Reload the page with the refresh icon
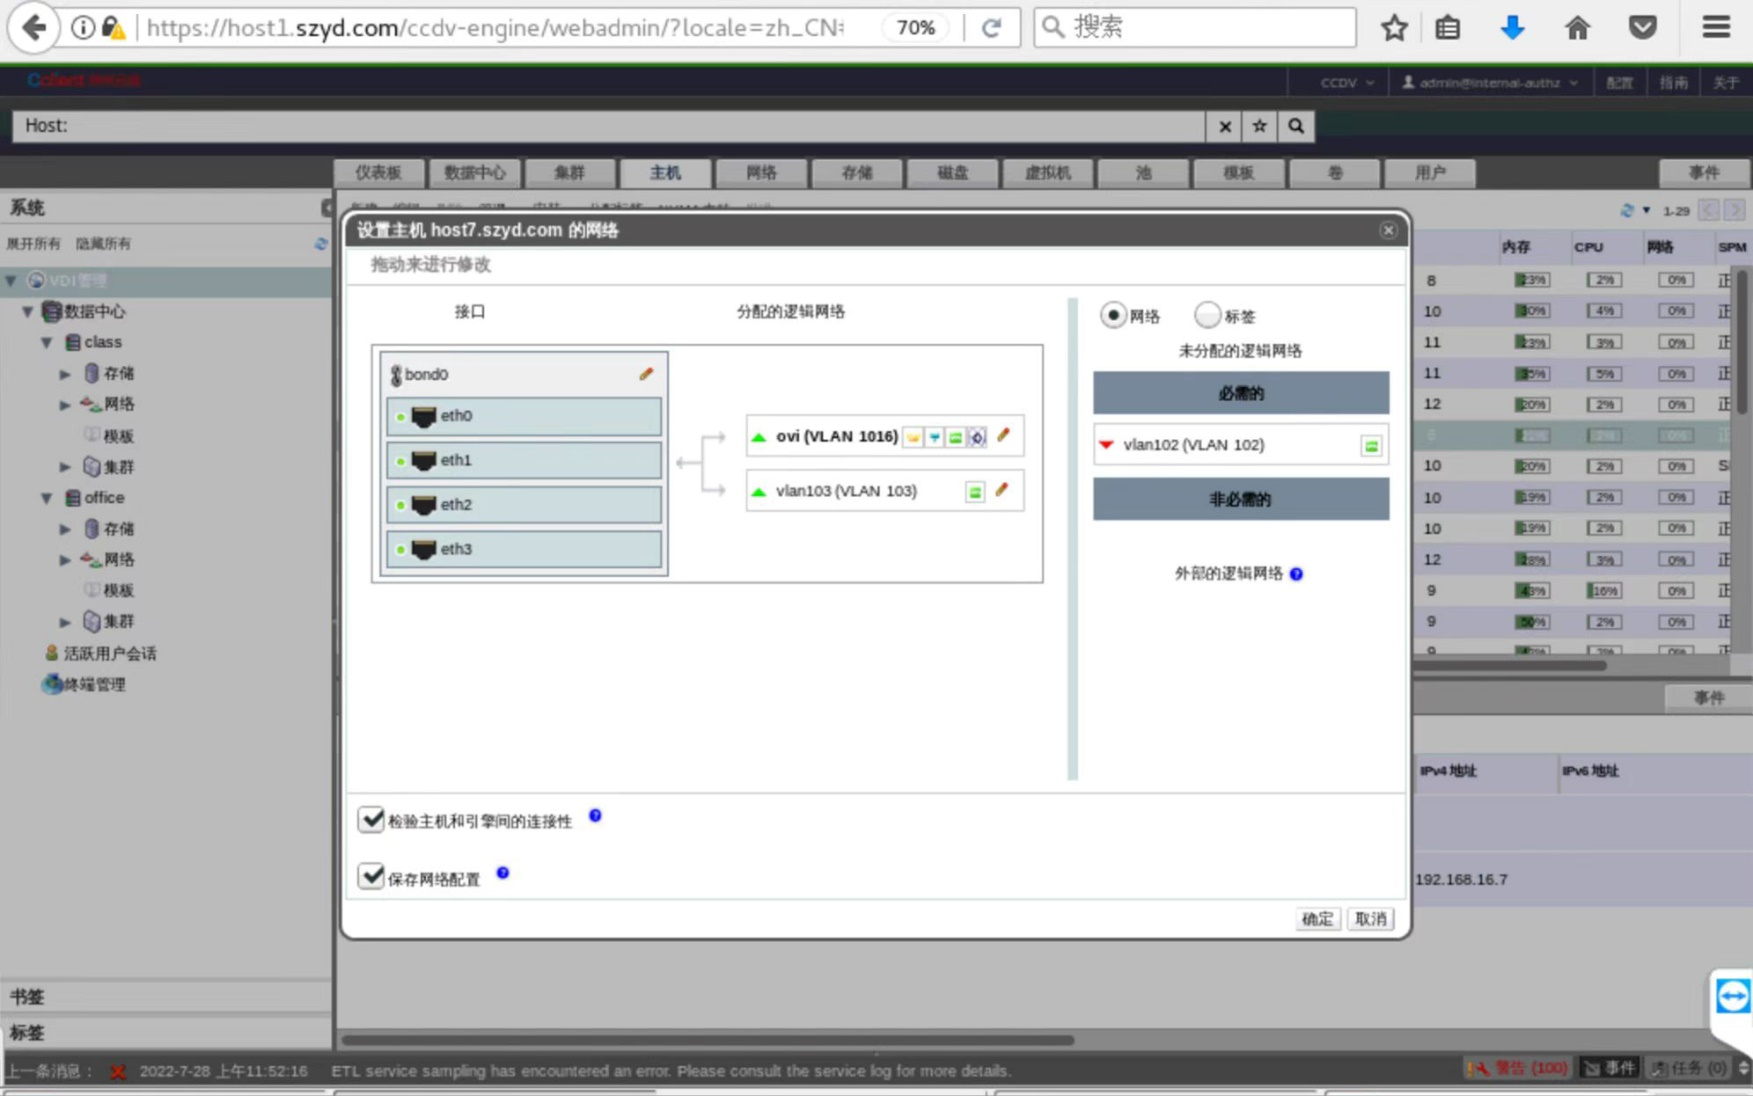Image resolution: width=1753 pixels, height=1096 pixels. [991, 28]
